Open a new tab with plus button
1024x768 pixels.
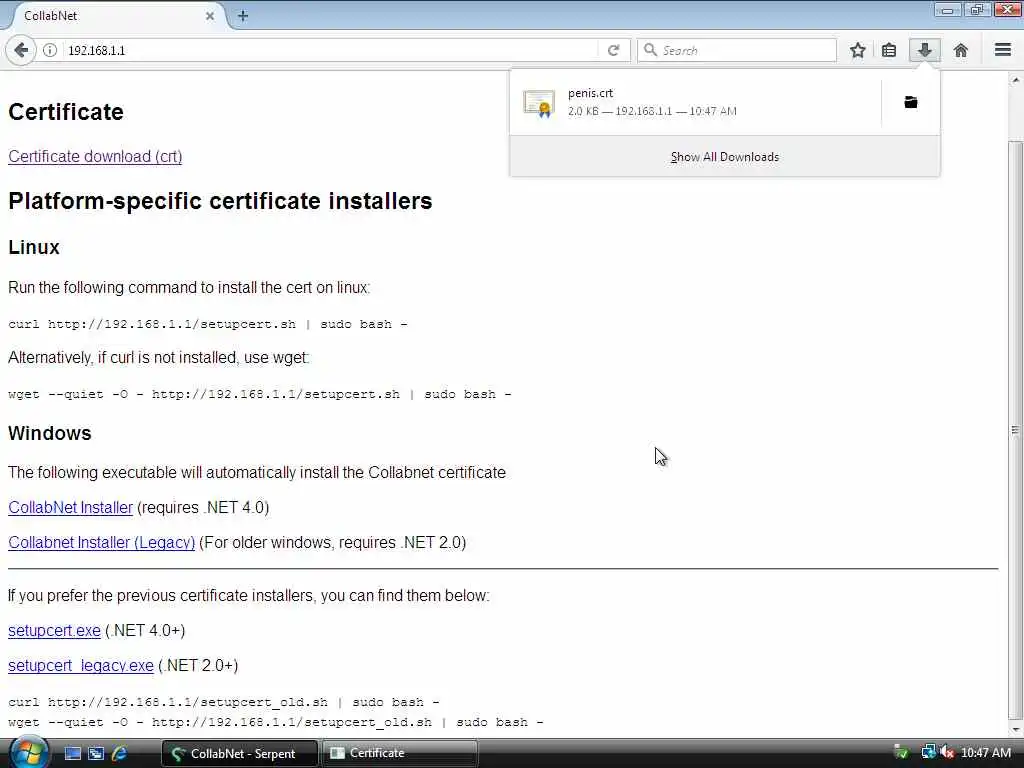242,16
